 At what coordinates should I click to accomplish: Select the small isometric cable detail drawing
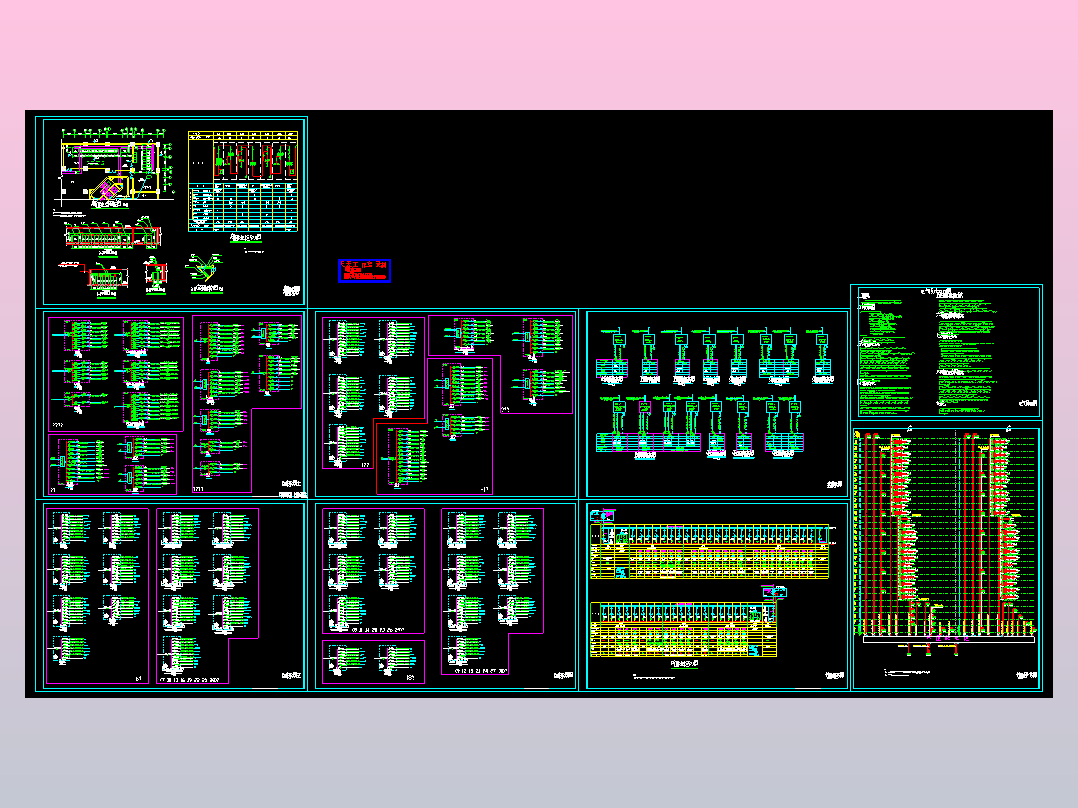click(x=205, y=272)
